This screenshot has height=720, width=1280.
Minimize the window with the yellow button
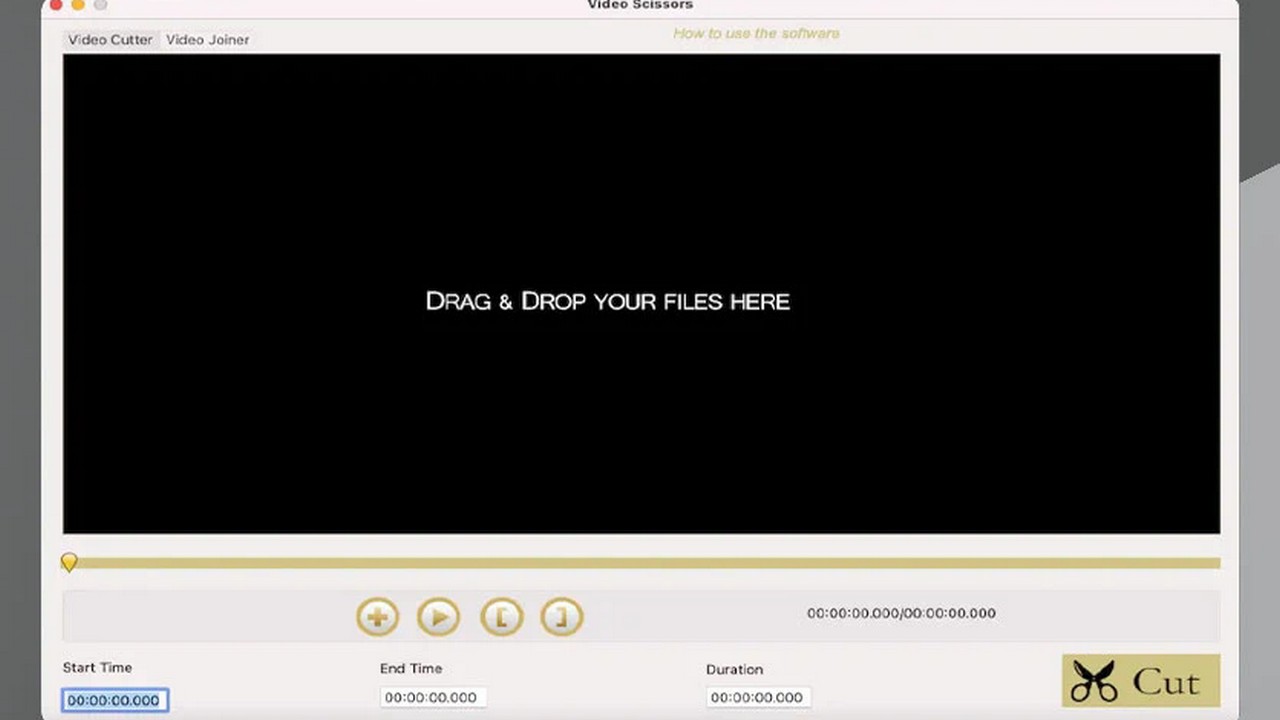[x=78, y=4]
